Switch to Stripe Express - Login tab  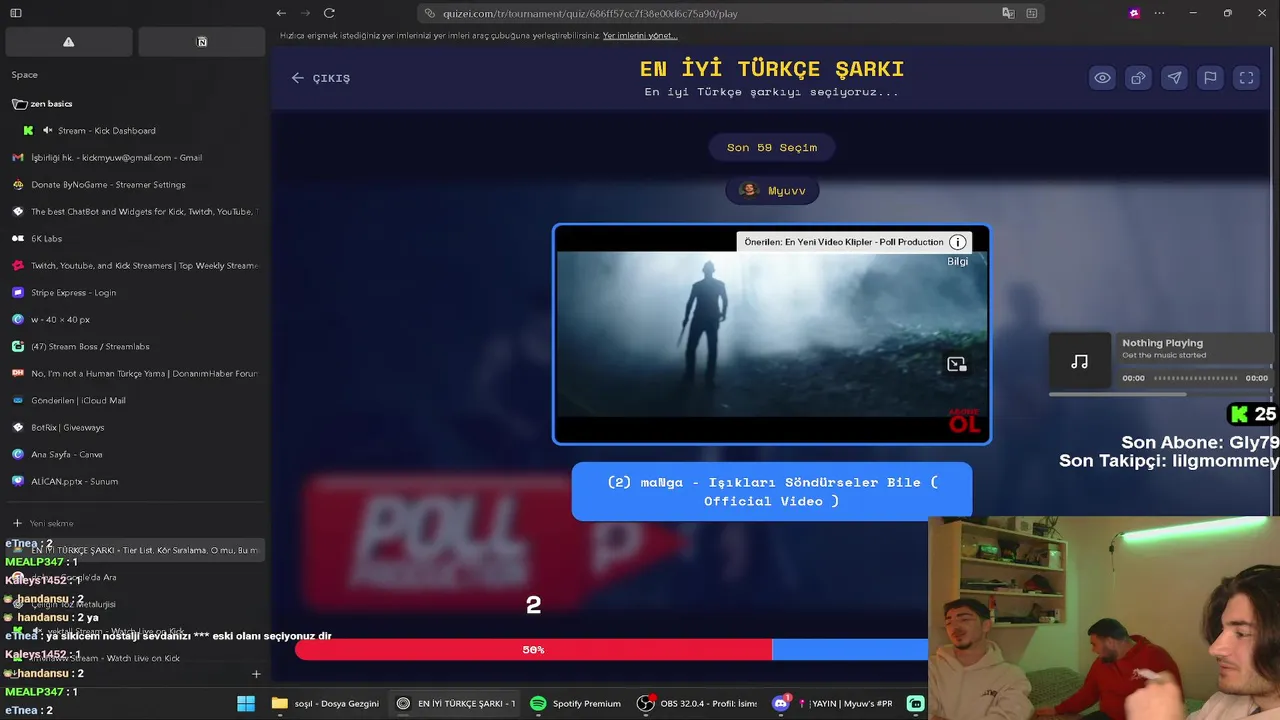134,293
